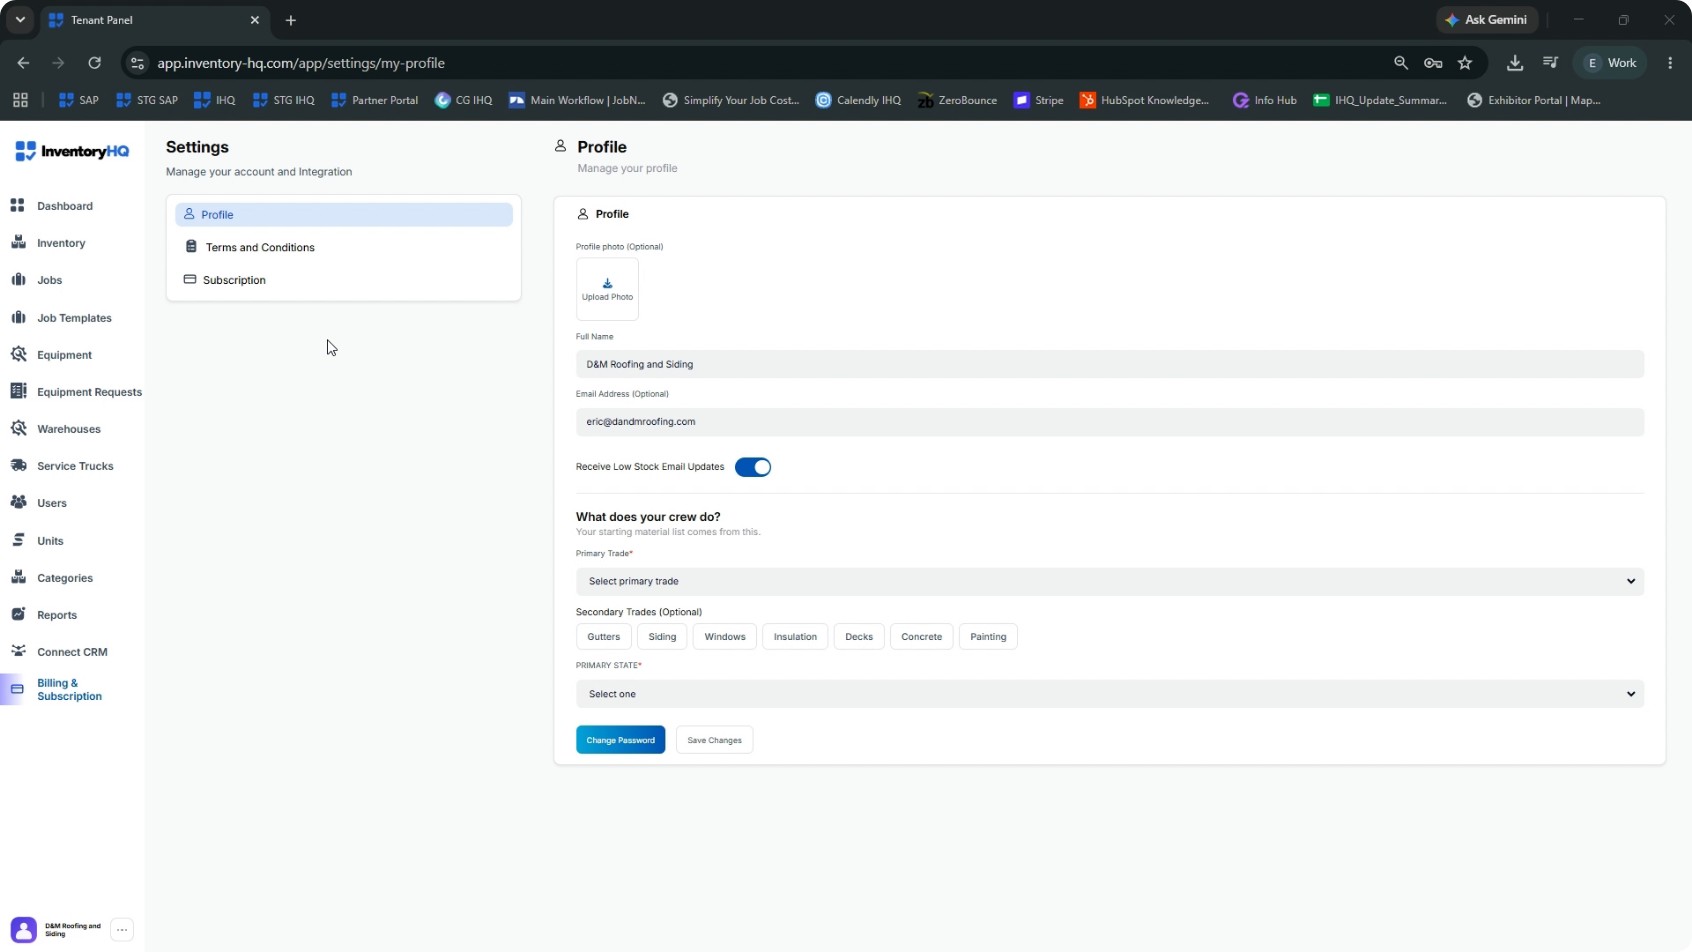This screenshot has height=952, width=1692.
Task: Click the Change Password button
Action: click(x=620, y=740)
